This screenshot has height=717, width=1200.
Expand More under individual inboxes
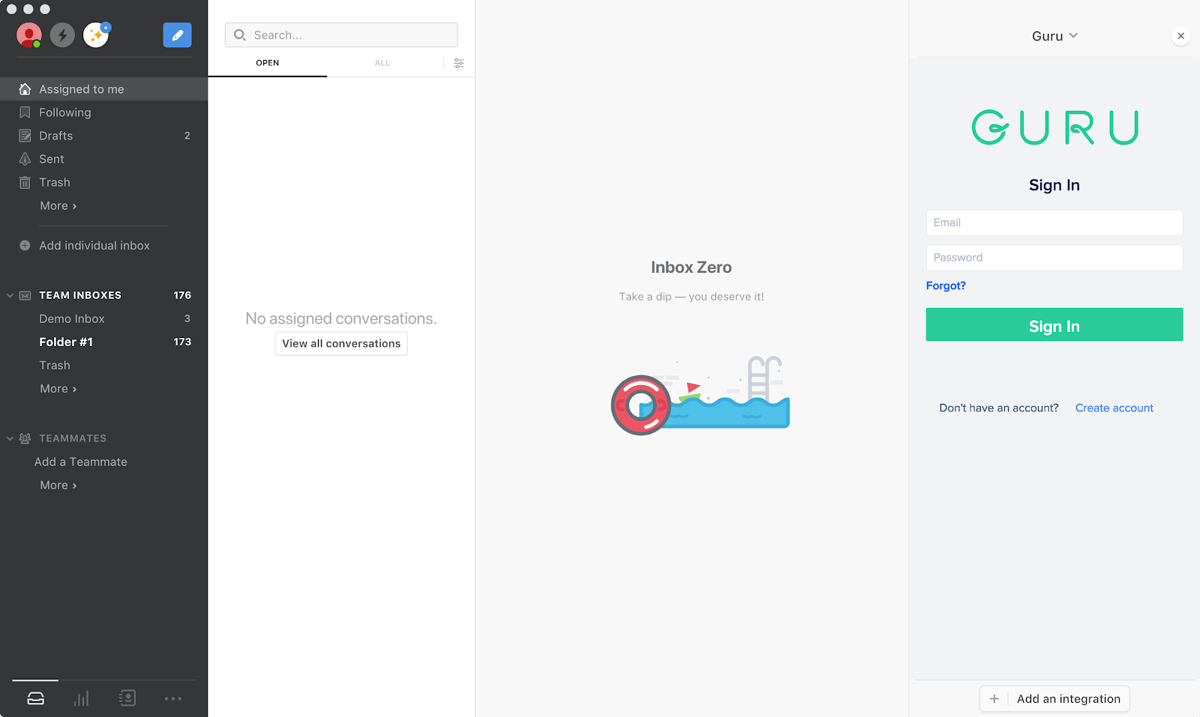(x=57, y=205)
